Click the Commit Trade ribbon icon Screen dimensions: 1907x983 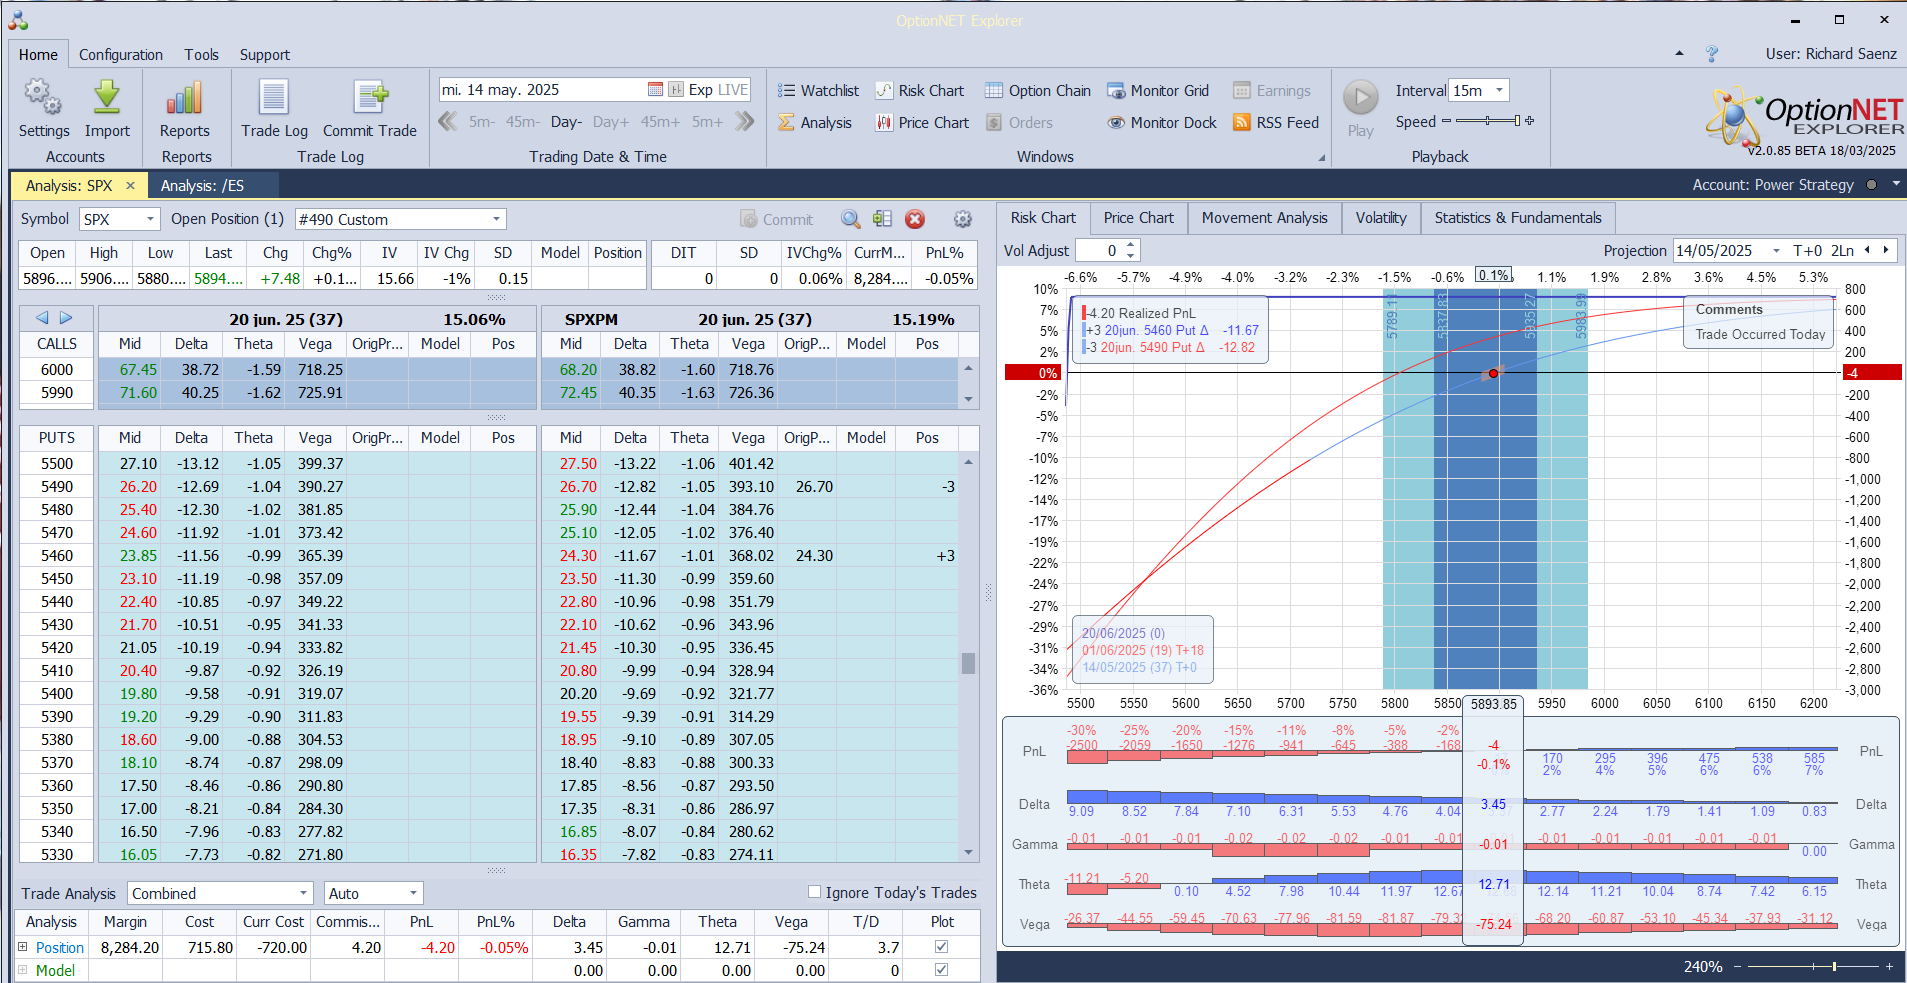(370, 110)
